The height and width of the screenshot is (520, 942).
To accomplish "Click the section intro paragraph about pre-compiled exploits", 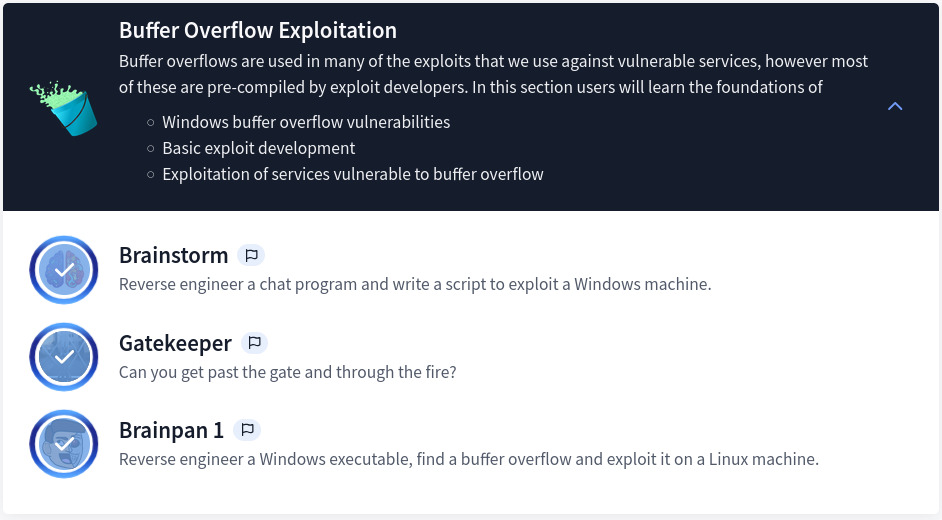I will 493,74.
